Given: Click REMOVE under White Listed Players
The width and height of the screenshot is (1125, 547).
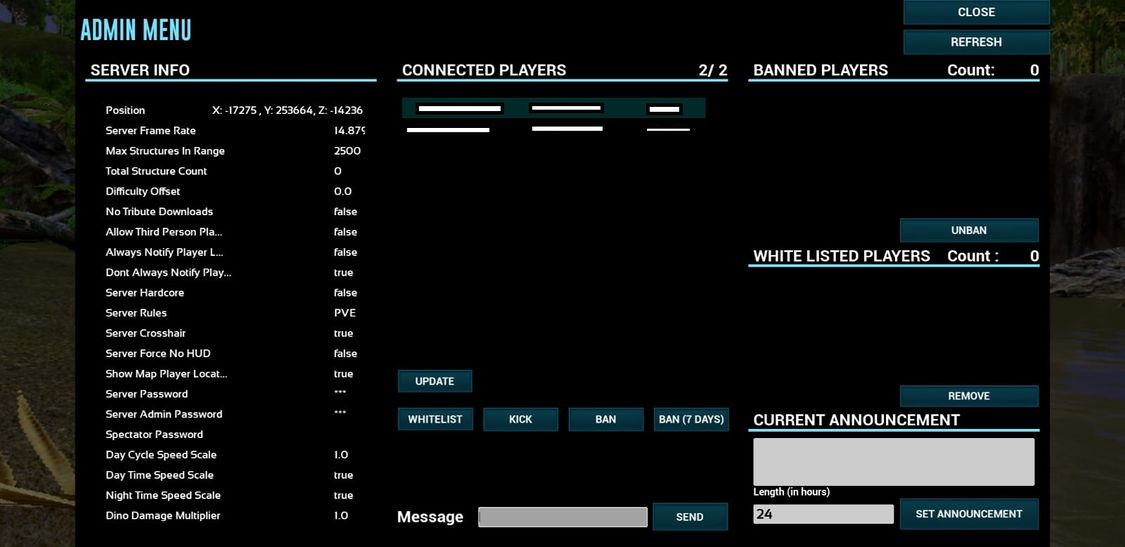Looking at the screenshot, I should point(968,396).
